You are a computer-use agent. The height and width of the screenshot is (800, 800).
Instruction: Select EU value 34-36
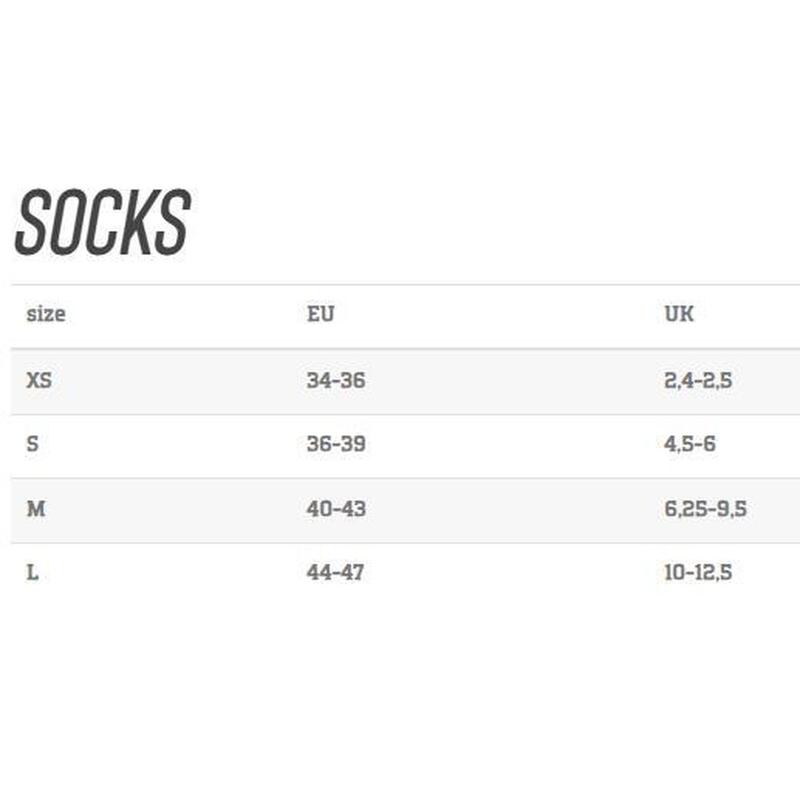point(336,380)
